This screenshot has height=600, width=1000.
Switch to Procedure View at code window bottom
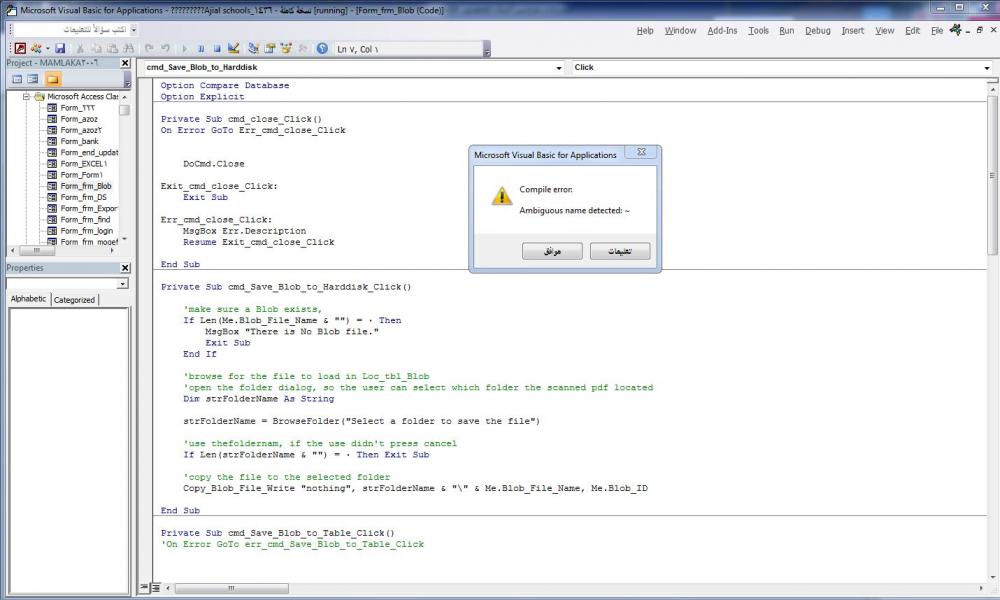[145, 588]
